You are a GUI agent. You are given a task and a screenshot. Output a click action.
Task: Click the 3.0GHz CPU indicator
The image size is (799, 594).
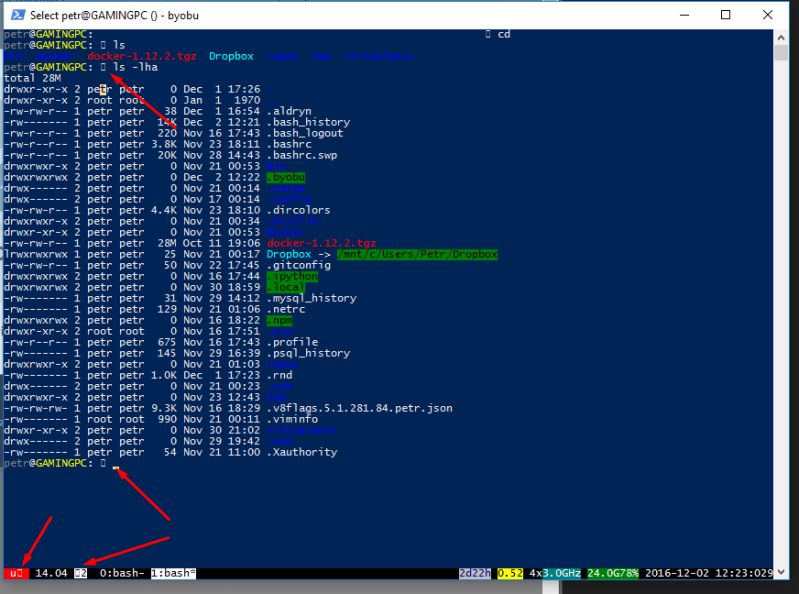click(561, 573)
